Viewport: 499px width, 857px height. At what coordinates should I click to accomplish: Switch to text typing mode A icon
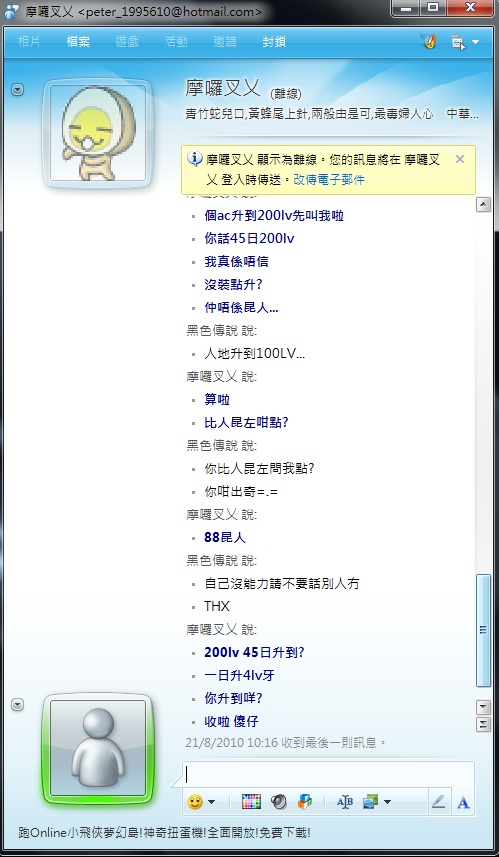tap(463, 802)
